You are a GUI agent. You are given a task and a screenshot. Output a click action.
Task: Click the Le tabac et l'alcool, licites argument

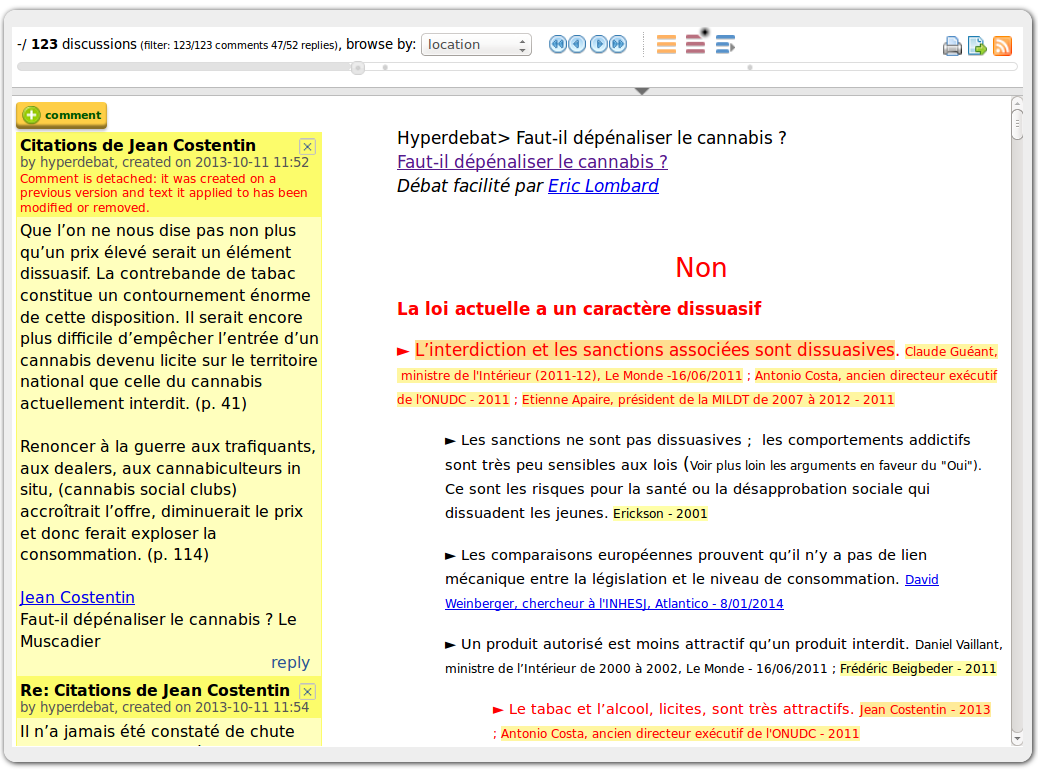(681, 709)
